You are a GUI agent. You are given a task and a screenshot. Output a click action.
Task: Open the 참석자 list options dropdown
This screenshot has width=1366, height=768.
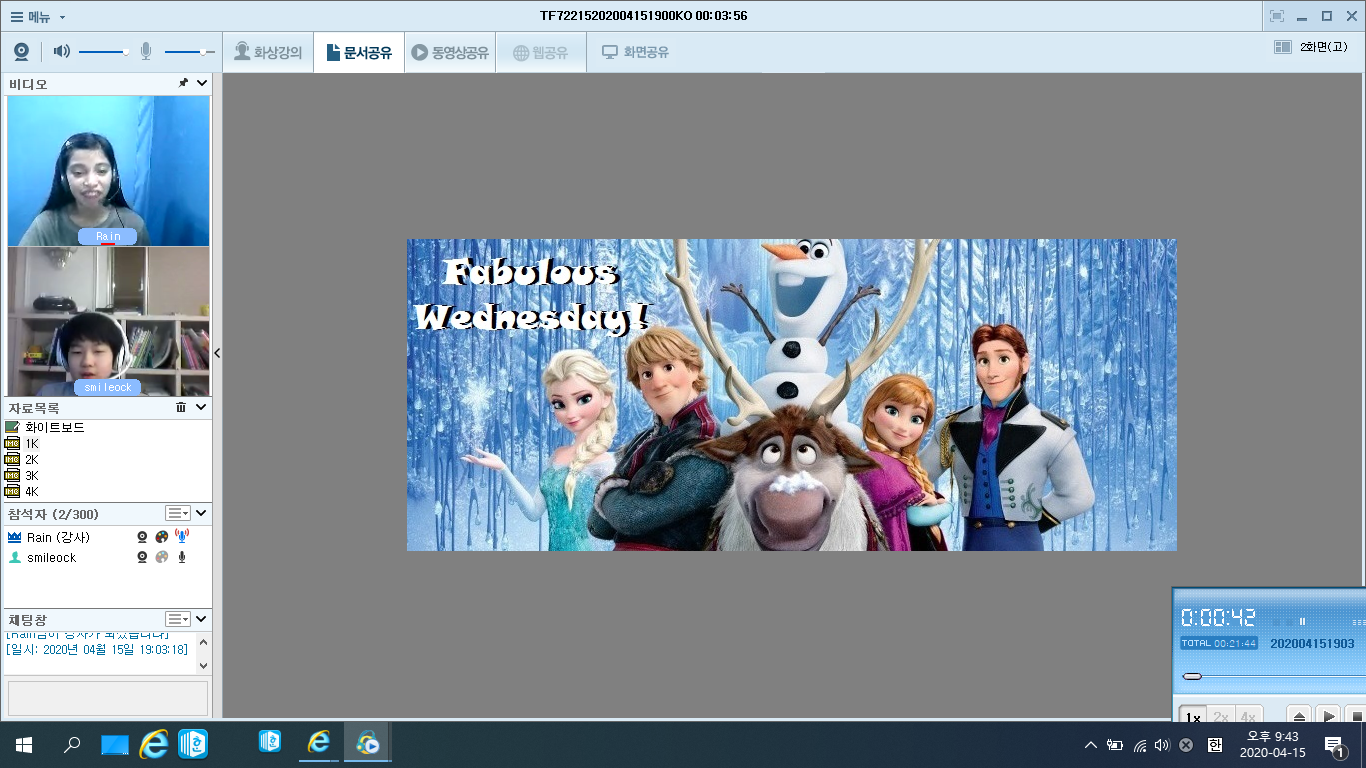(177, 513)
